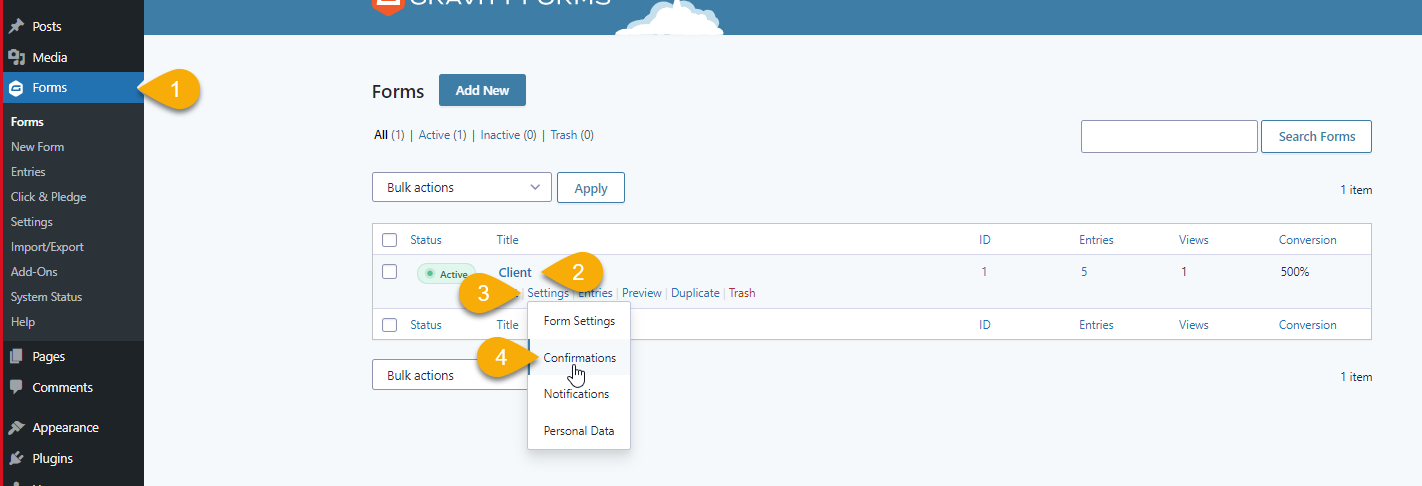Sort by the Entries column header
This screenshot has width=1422, height=486.
tap(1096, 240)
